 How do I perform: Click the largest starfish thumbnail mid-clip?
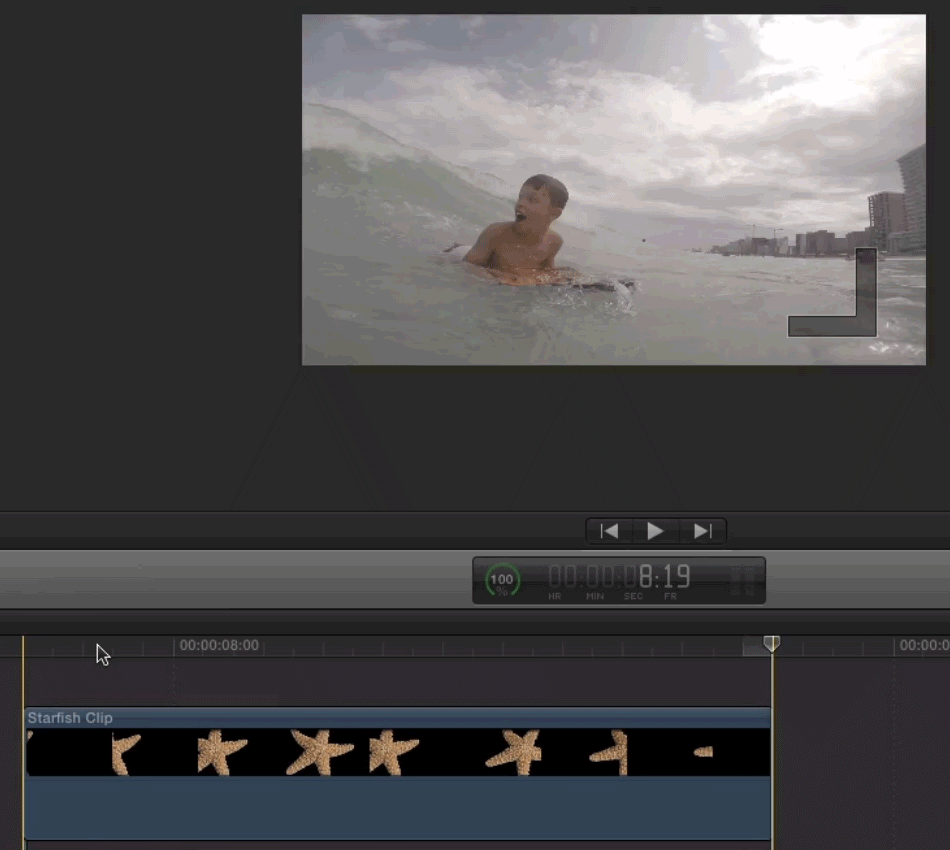pos(319,752)
